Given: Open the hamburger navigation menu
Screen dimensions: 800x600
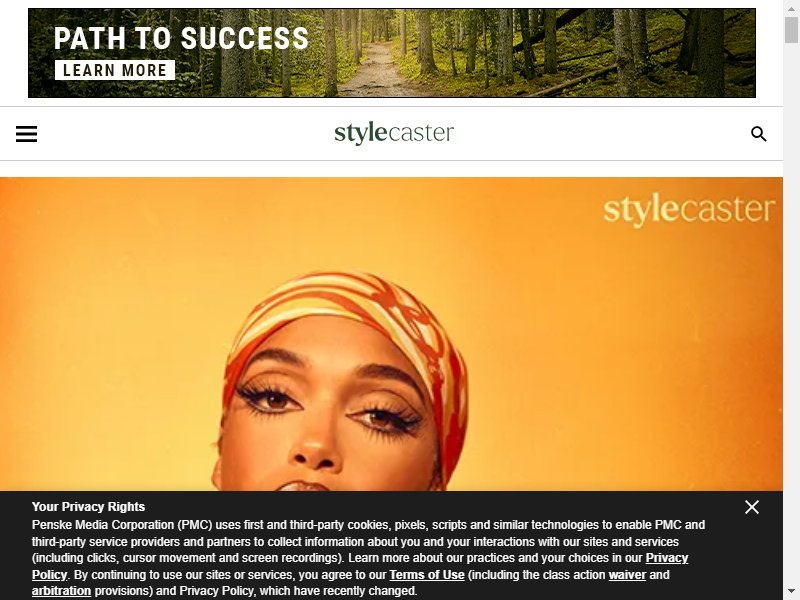Looking at the screenshot, I should (x=27, y=134).
